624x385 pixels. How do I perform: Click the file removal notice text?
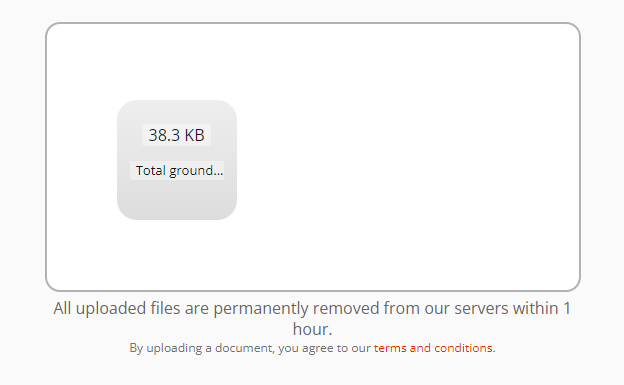tap(312, 319)
